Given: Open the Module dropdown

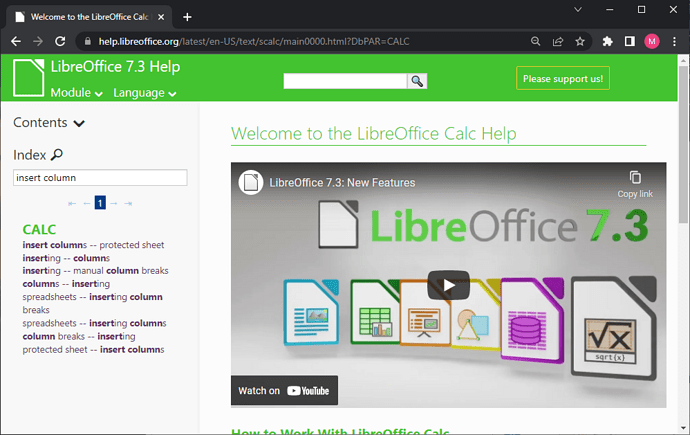Looking at the screenshot, I should click(77, 93).
